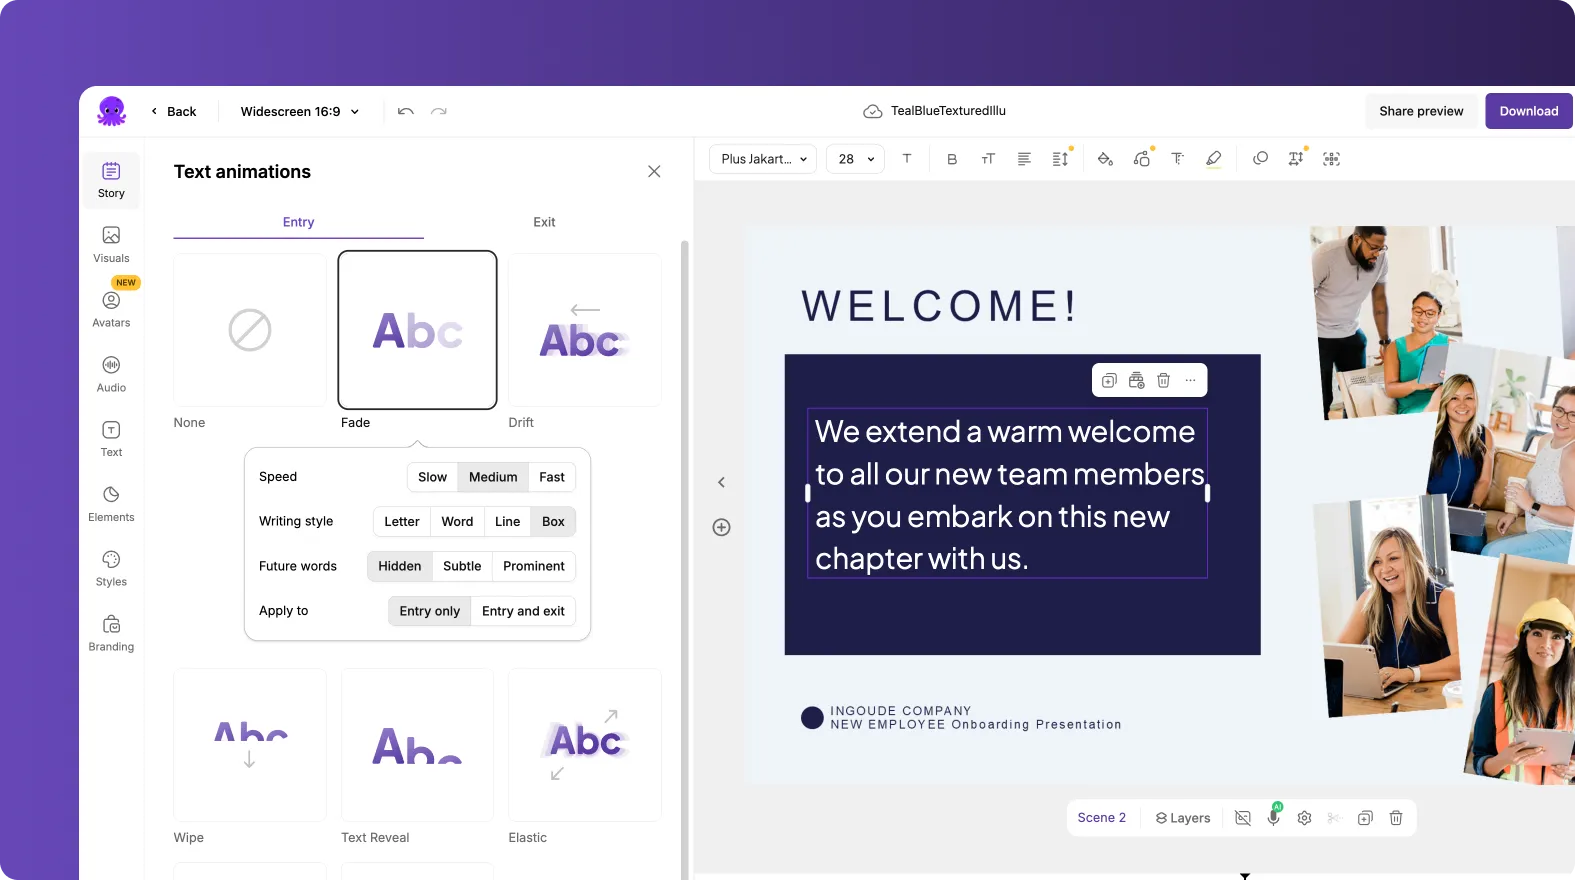
Task: Choose Prominent for future words
Action: [533, 566]
